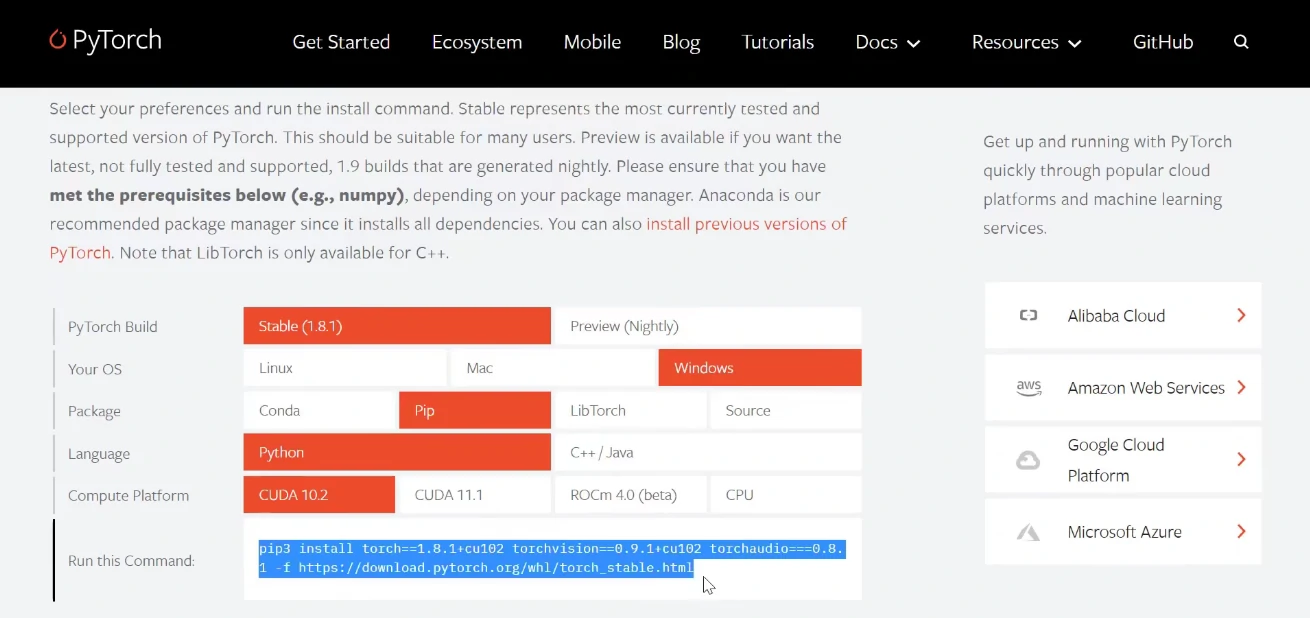Click the PyTorch flame logo

(x=58, y=40)
